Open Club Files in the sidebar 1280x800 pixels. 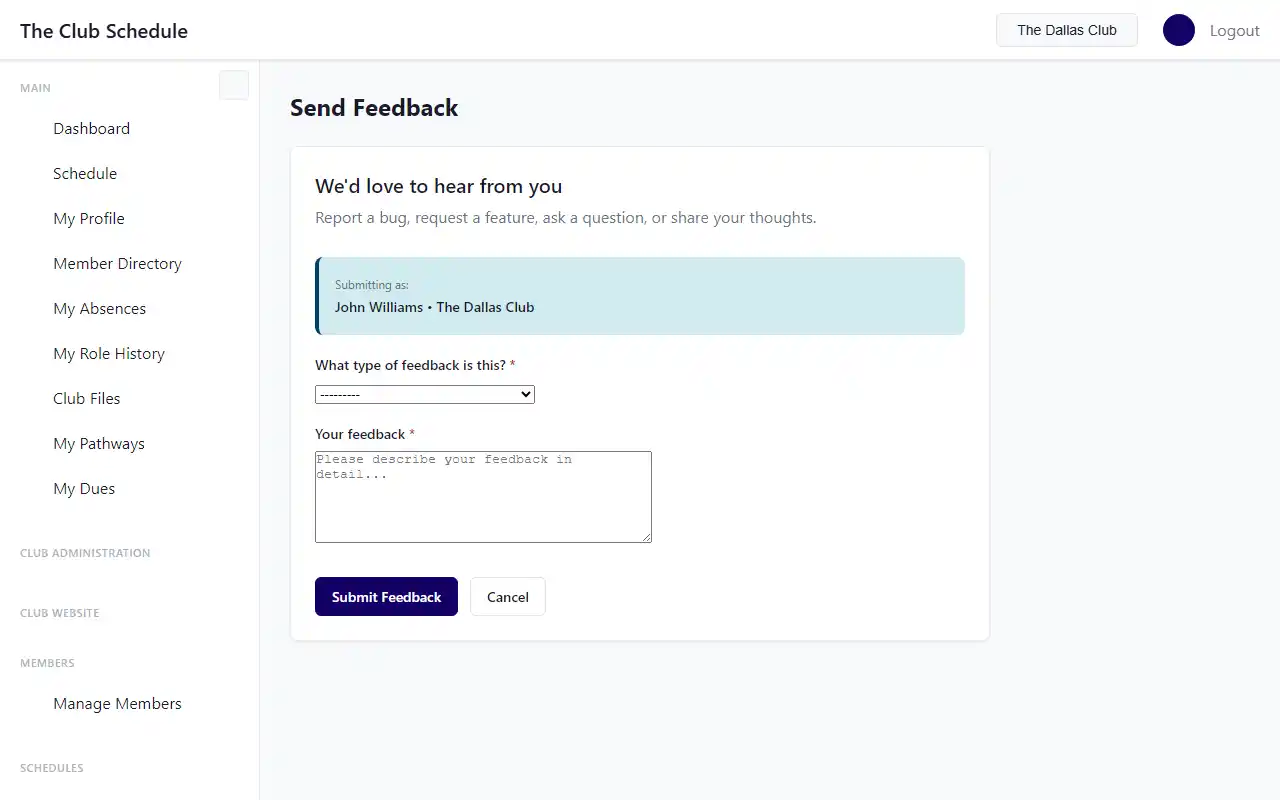click(86, 398)
